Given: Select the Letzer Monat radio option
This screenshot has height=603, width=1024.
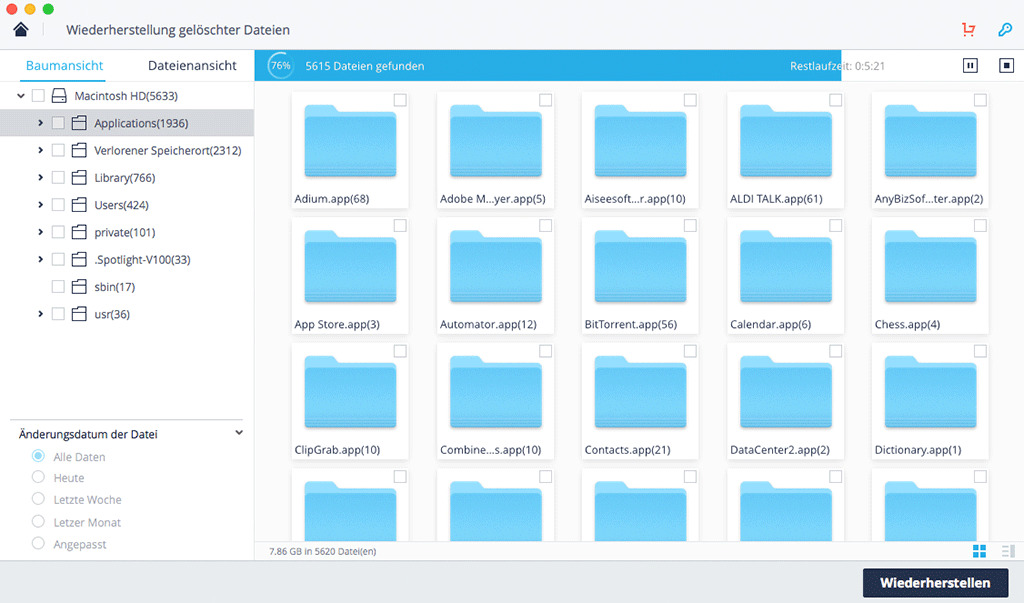Looking at the screenshot, I should [39, 521].
